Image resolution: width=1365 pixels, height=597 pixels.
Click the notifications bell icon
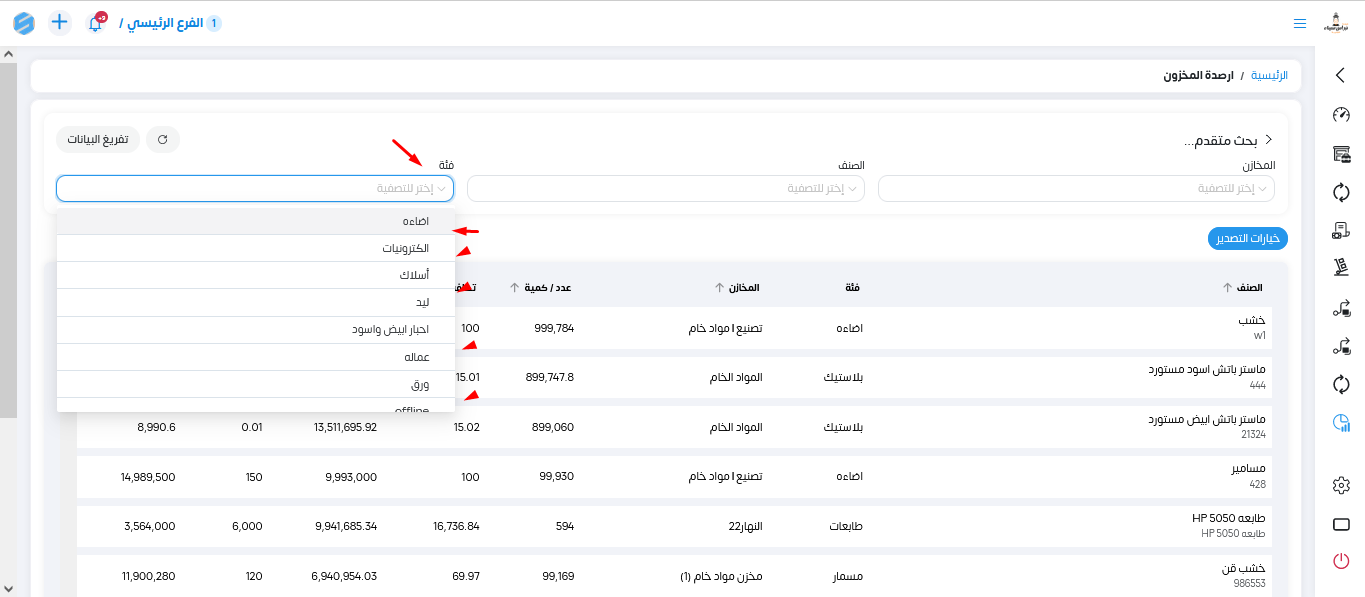[96, 23]
